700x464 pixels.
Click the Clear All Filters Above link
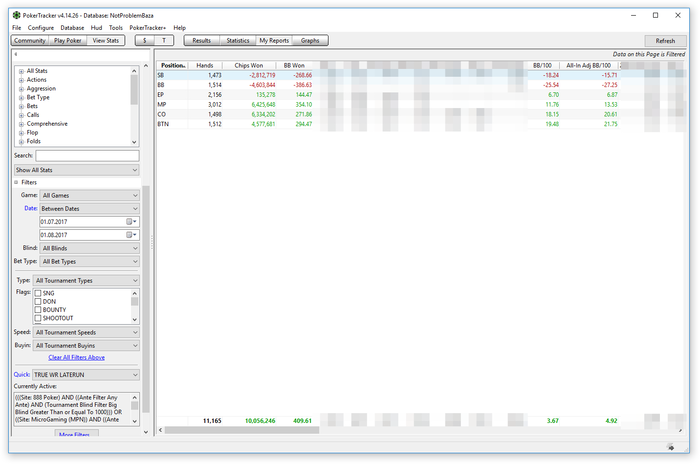(x=77, y=358)
